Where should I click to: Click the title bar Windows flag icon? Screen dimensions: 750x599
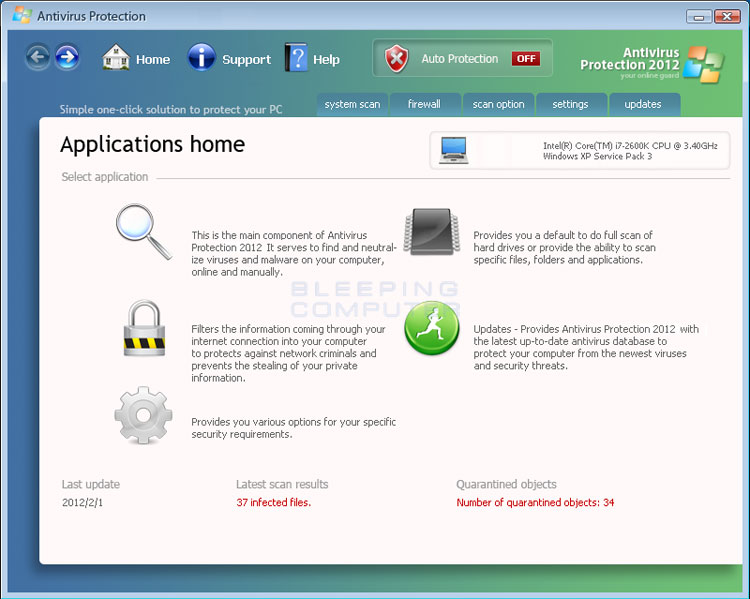(x=22, y=15)
